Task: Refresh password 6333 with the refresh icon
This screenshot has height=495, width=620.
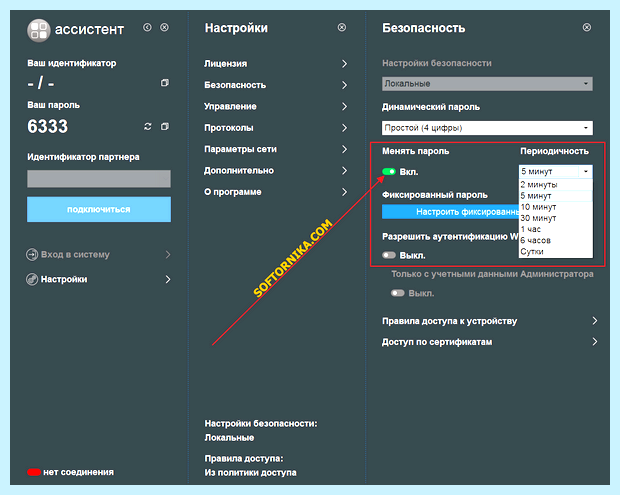Action: coord(147,127)
